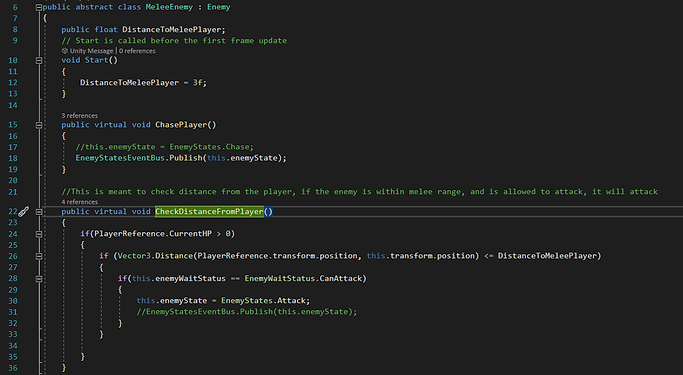
Task: Click the MeleeEnemy class name on line 6
Action: click(169, 7)
